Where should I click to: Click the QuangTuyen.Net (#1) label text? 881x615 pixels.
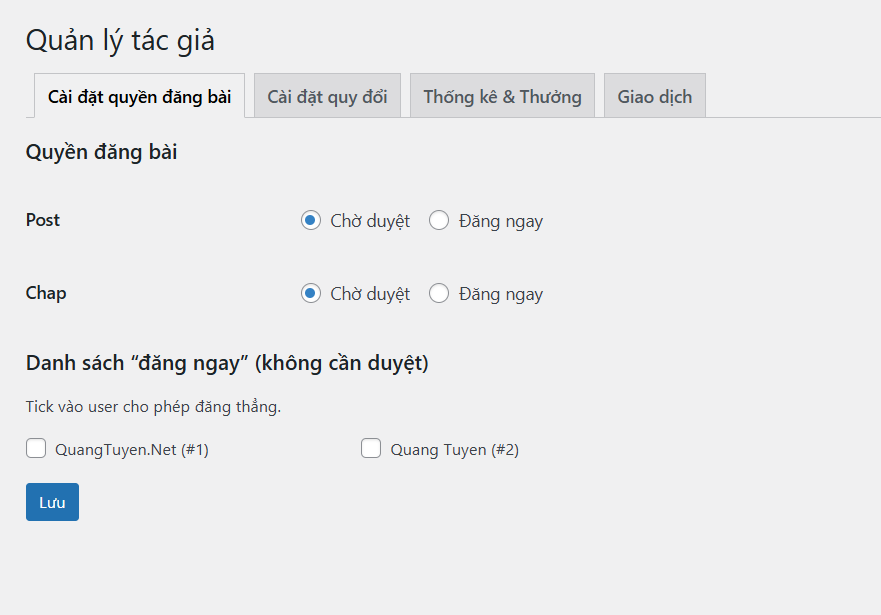coord(132,450)
